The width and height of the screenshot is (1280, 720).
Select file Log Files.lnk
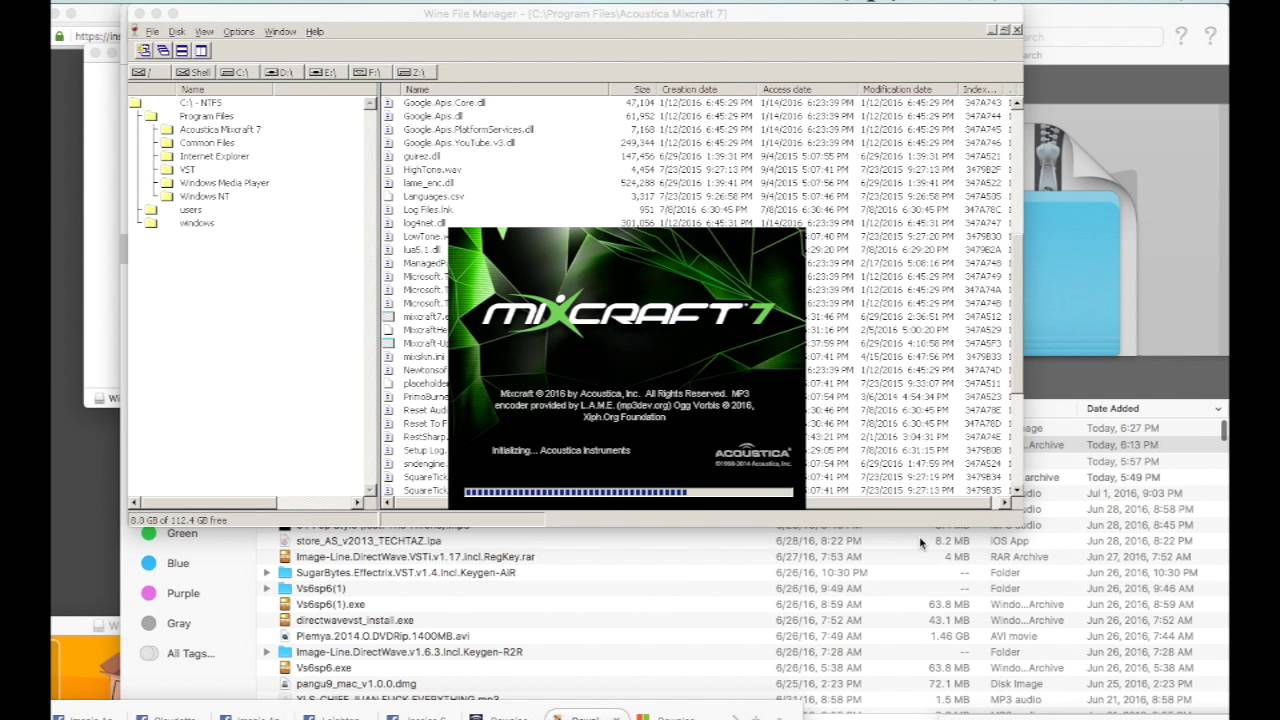(428, 210)
